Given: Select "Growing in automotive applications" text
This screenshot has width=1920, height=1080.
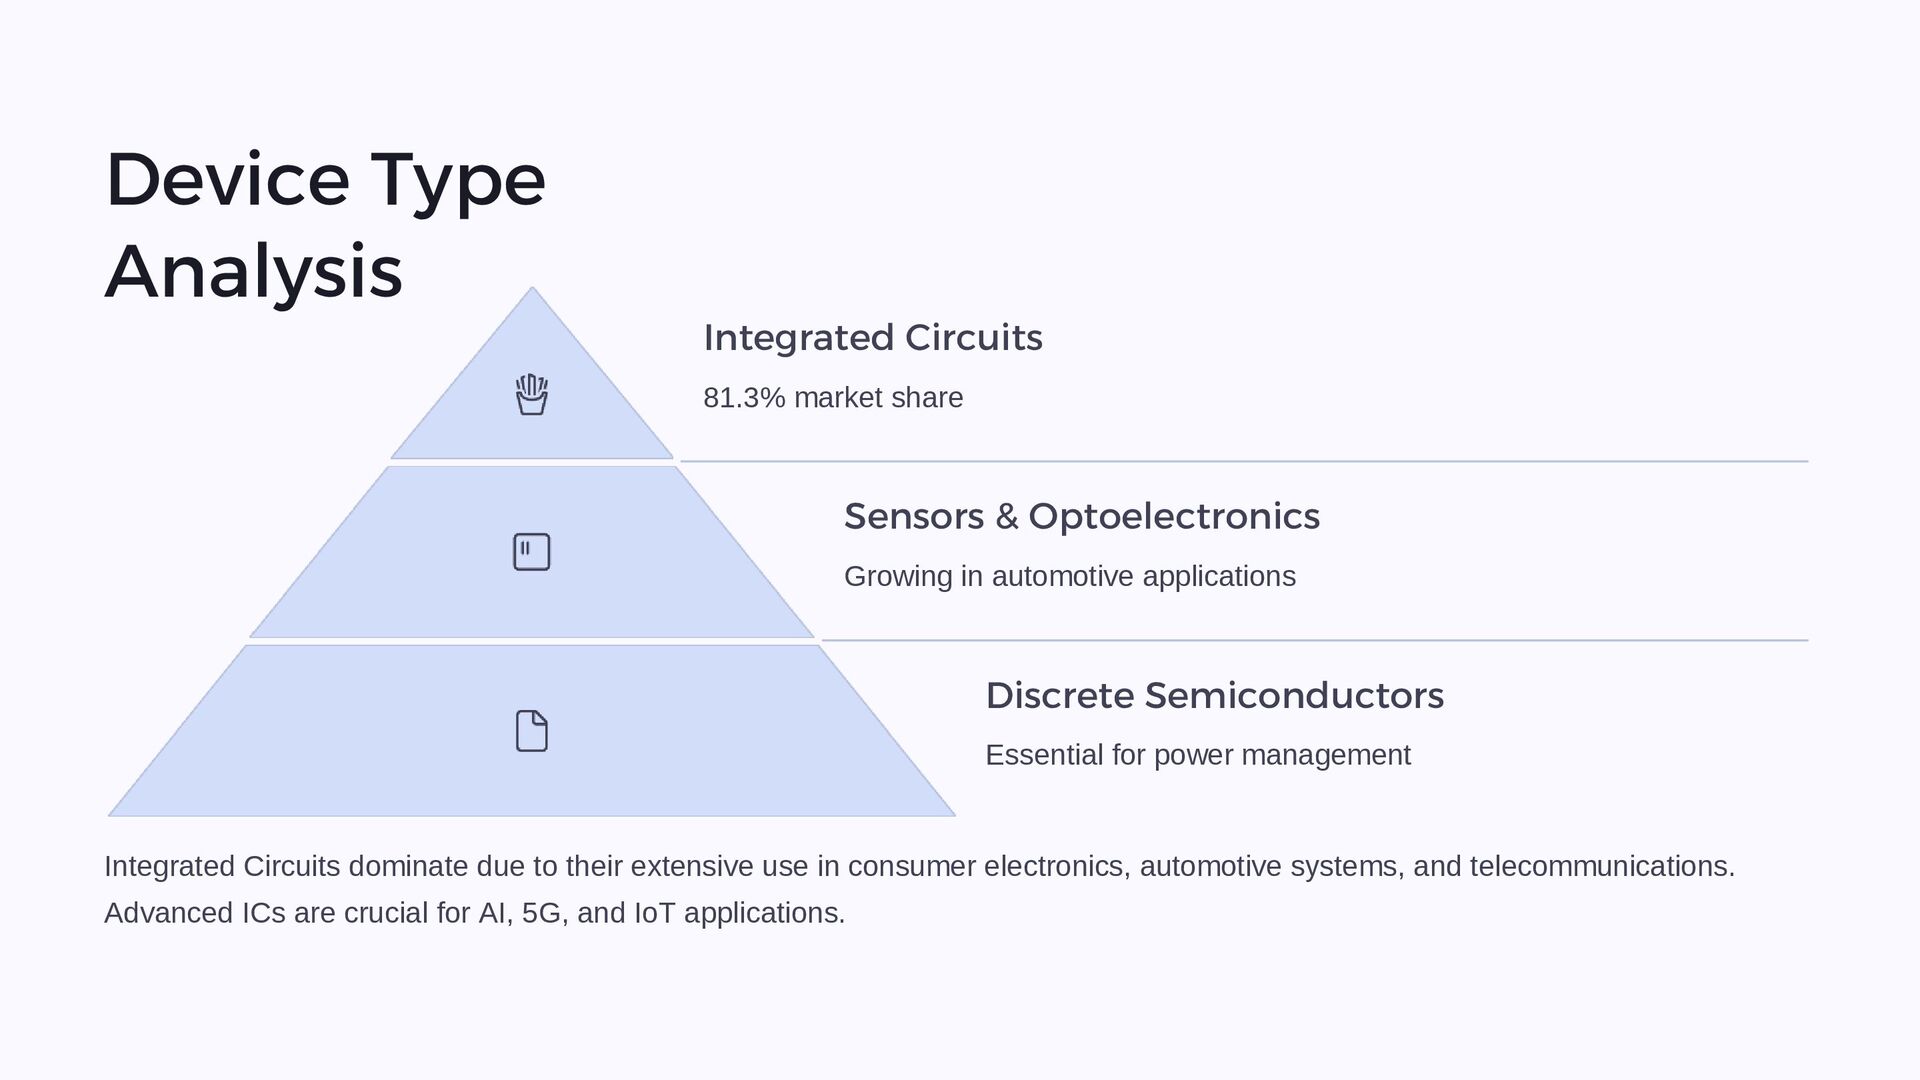Looking at the screenshot, I should tap(1069, 577).
